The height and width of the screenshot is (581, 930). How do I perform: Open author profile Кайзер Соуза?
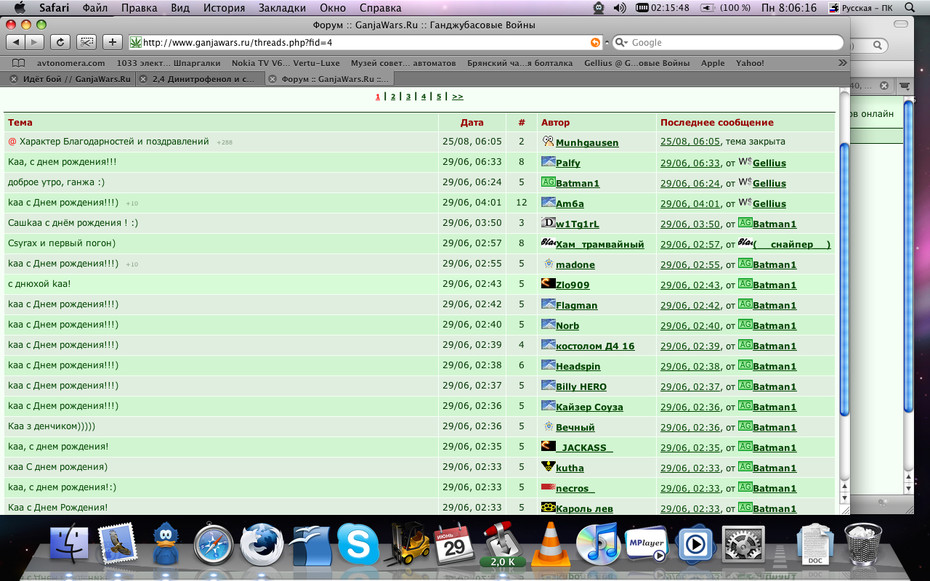(590, 407)
